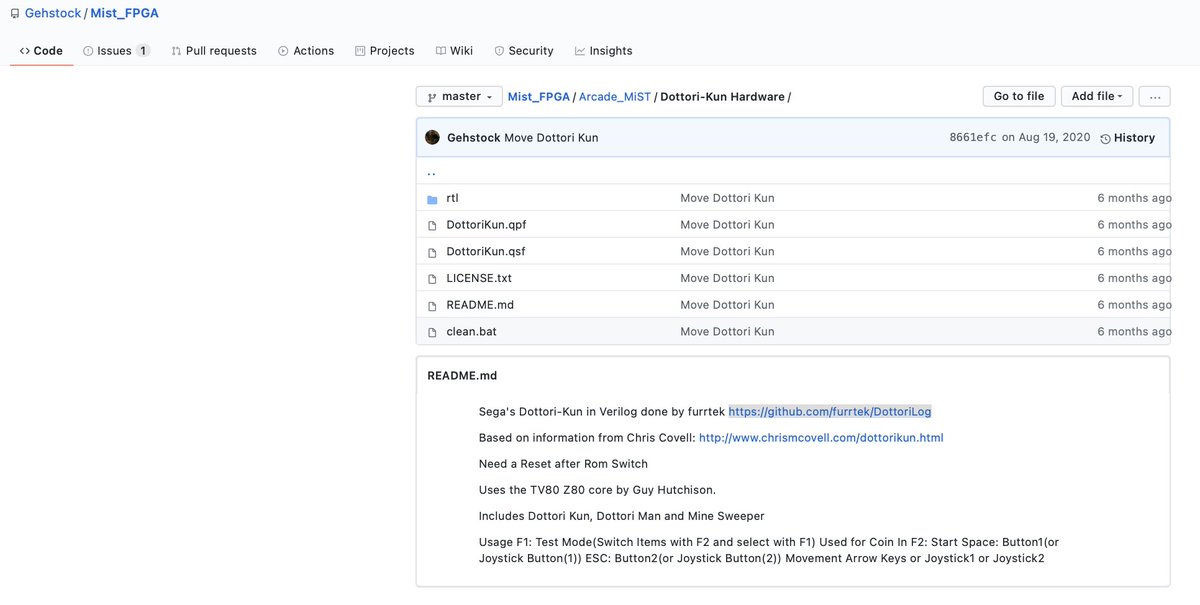Navigate to Arcade_MiST in the breadcrumb
The height and width of the screenshot is (605, 1200).
(x=615, y=97)
